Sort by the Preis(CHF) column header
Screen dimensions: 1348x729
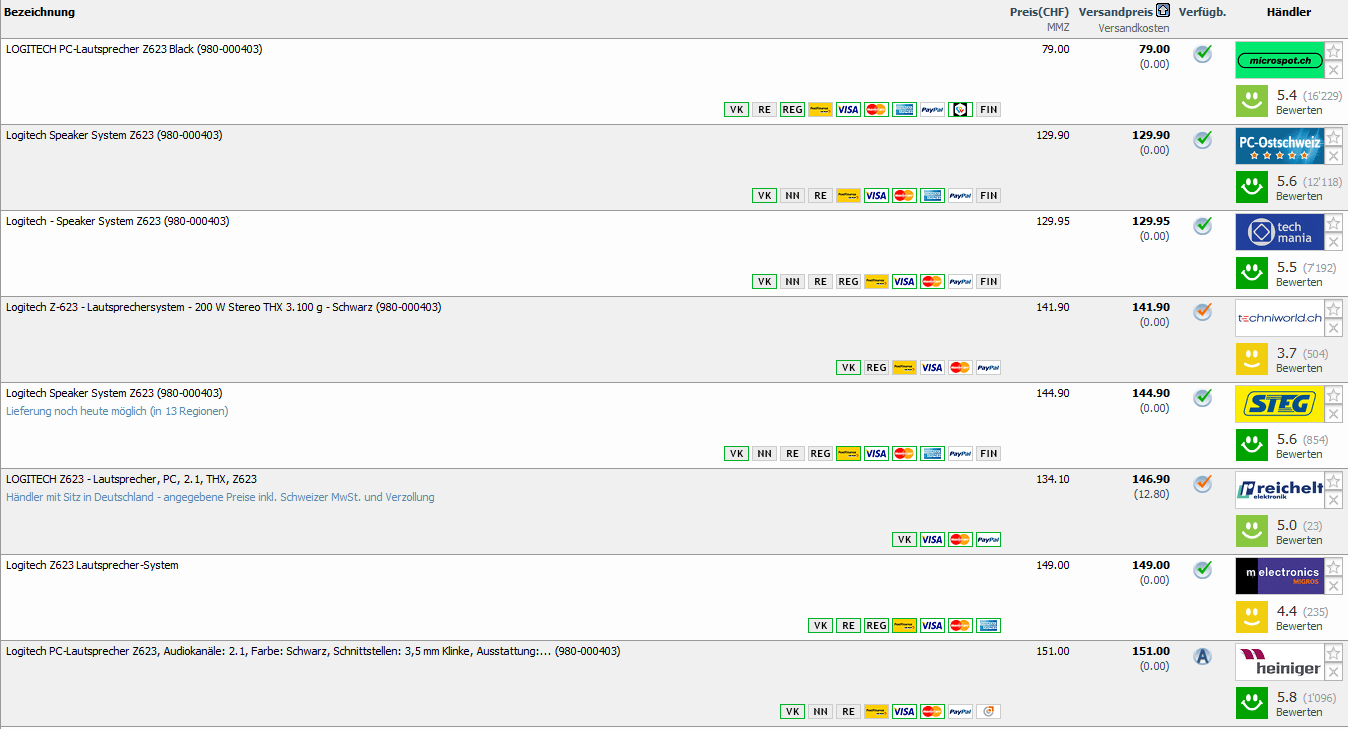[1039, 12]
